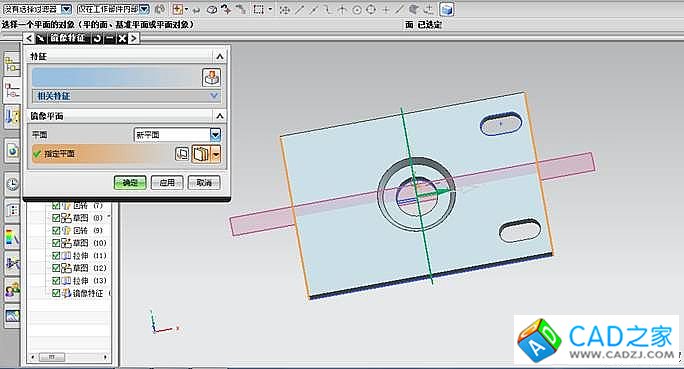This screenshot has height=369, width=684.
Task: Click the navigator scrollbar right arrow
Action: pyautogui.click(x=105, y=357)
